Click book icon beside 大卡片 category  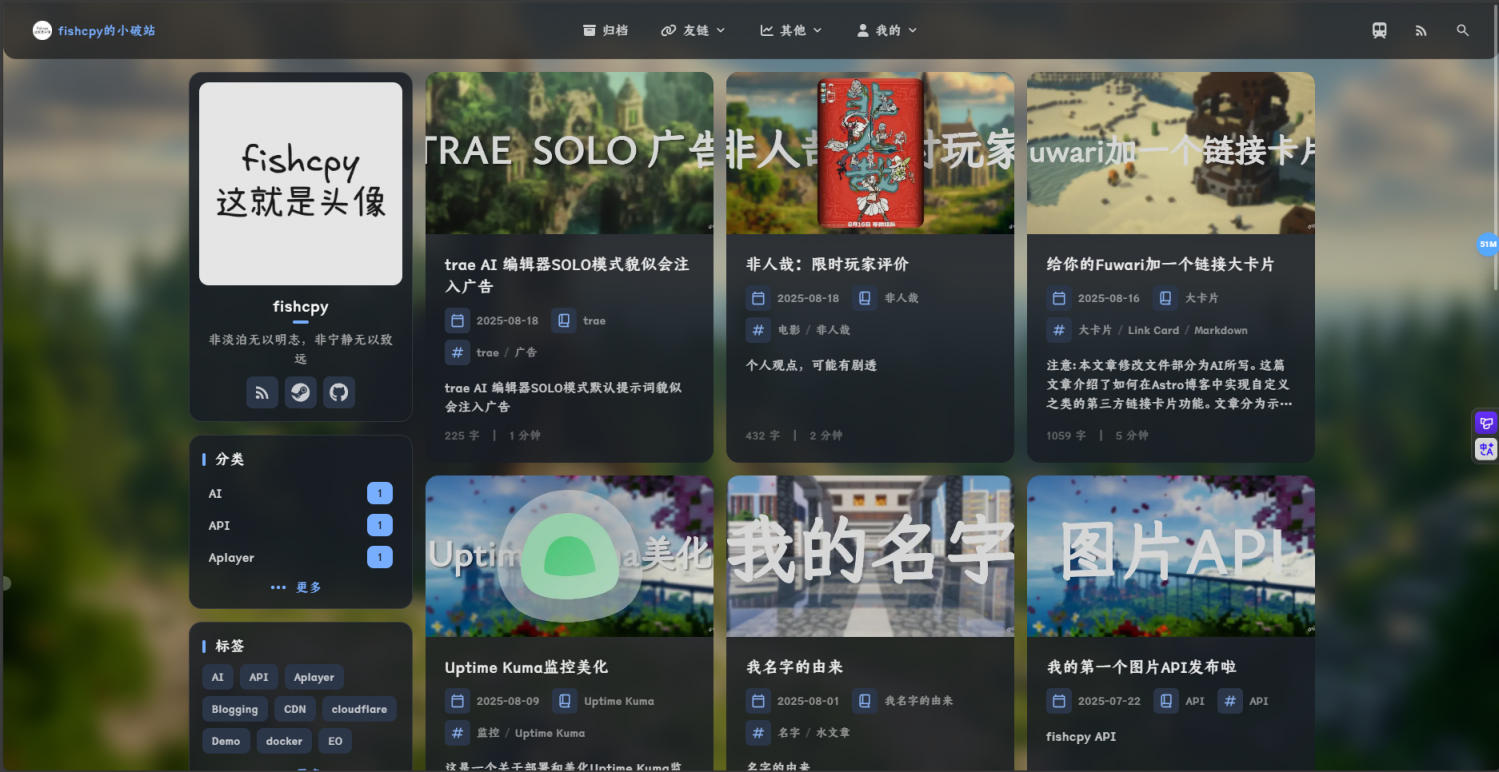tap(1165, 298)
